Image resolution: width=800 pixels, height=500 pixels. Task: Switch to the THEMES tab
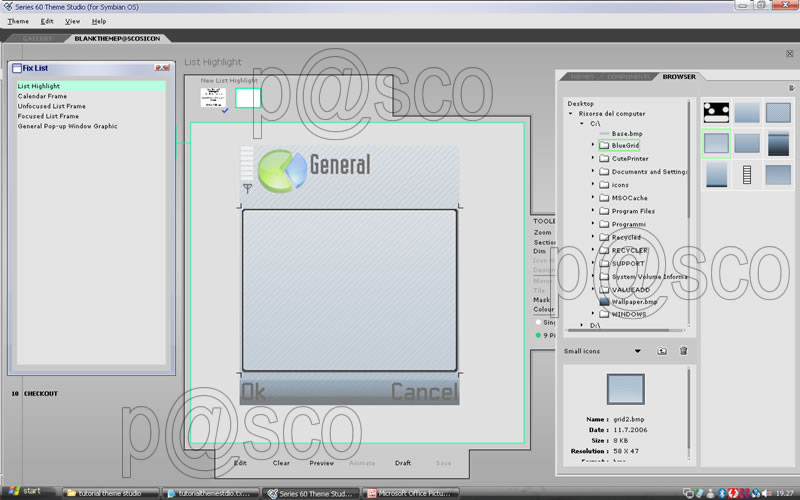(x=582, y=77)
